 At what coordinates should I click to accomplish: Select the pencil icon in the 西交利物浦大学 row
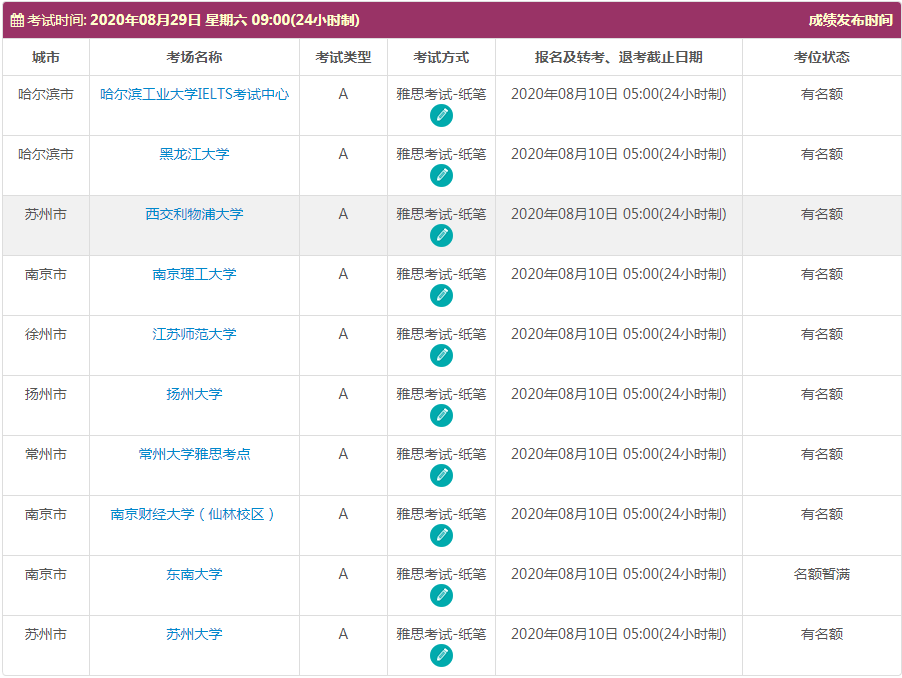coord(441,236)
